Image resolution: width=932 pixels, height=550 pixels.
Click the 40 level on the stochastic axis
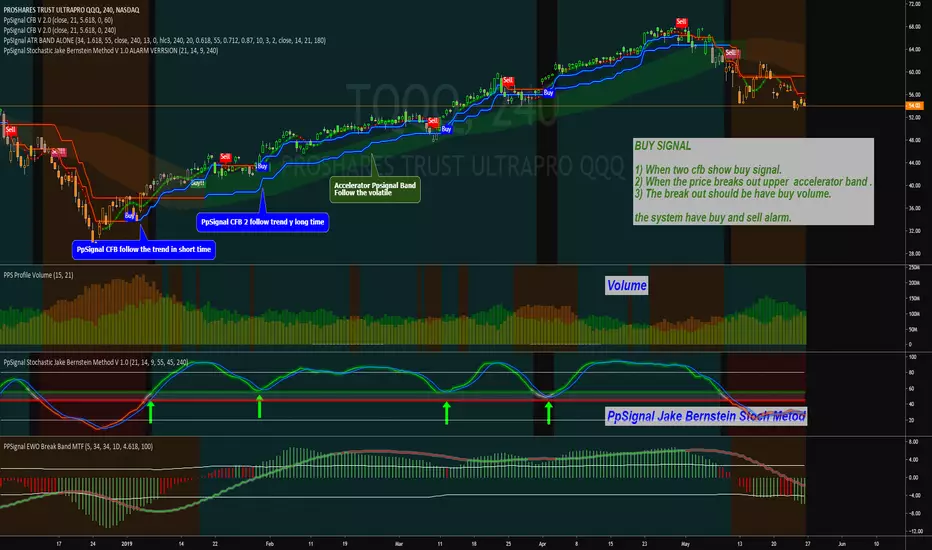coord(911,404)
